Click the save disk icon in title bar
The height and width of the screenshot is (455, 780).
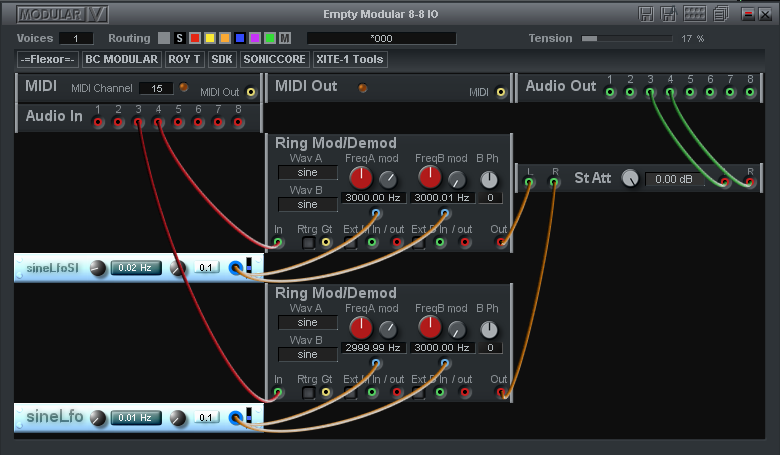point(647,14)
